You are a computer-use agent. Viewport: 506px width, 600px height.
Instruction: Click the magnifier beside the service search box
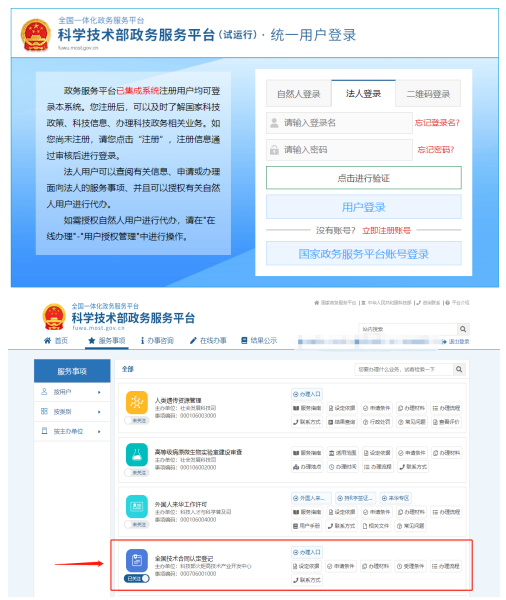[x=459, y=369]
